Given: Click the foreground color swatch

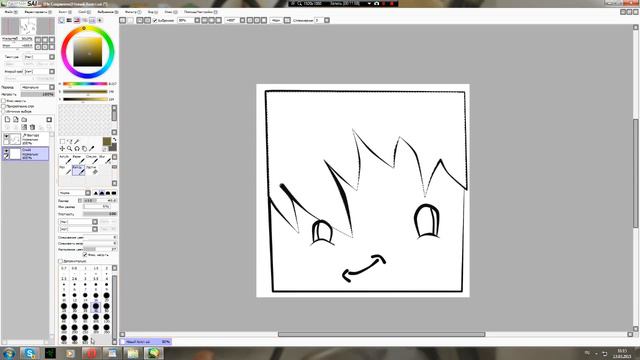Looking at the screenshot, I should point(107,141).
